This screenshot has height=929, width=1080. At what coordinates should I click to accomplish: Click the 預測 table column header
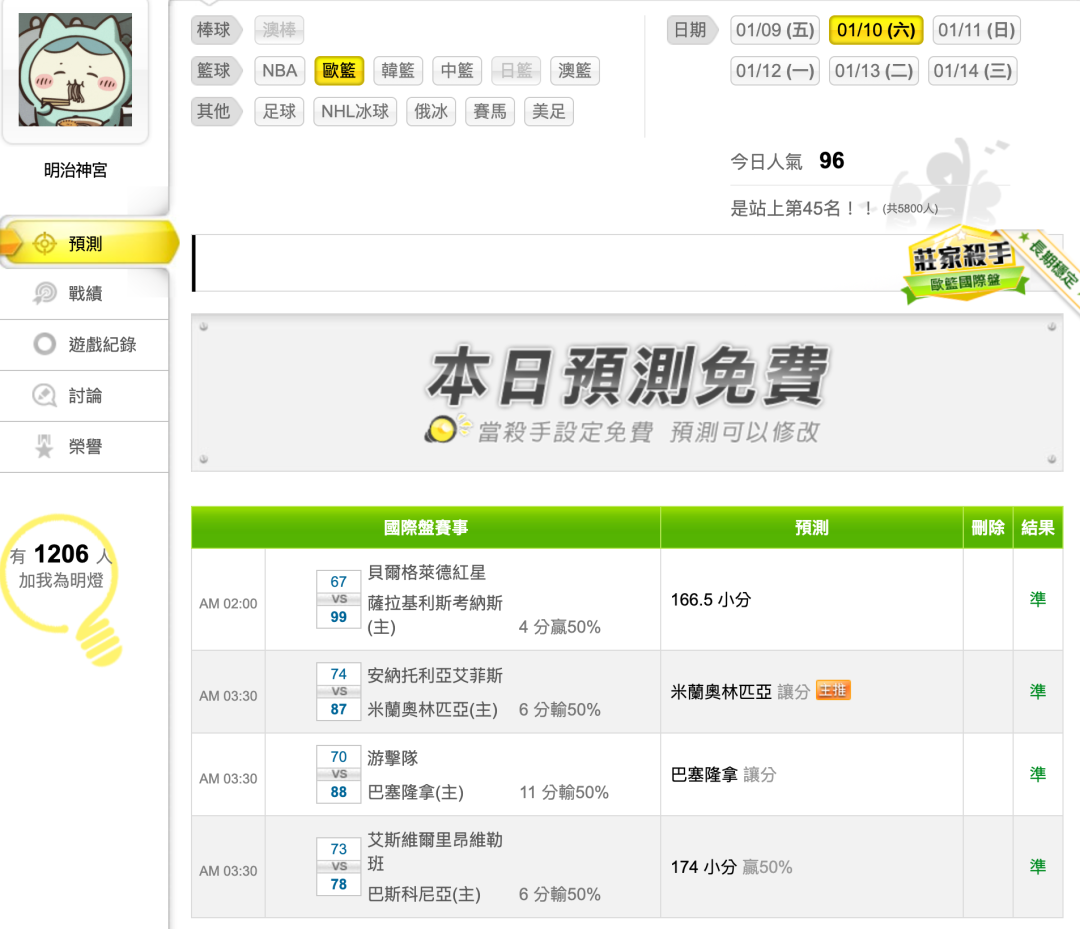811,528
